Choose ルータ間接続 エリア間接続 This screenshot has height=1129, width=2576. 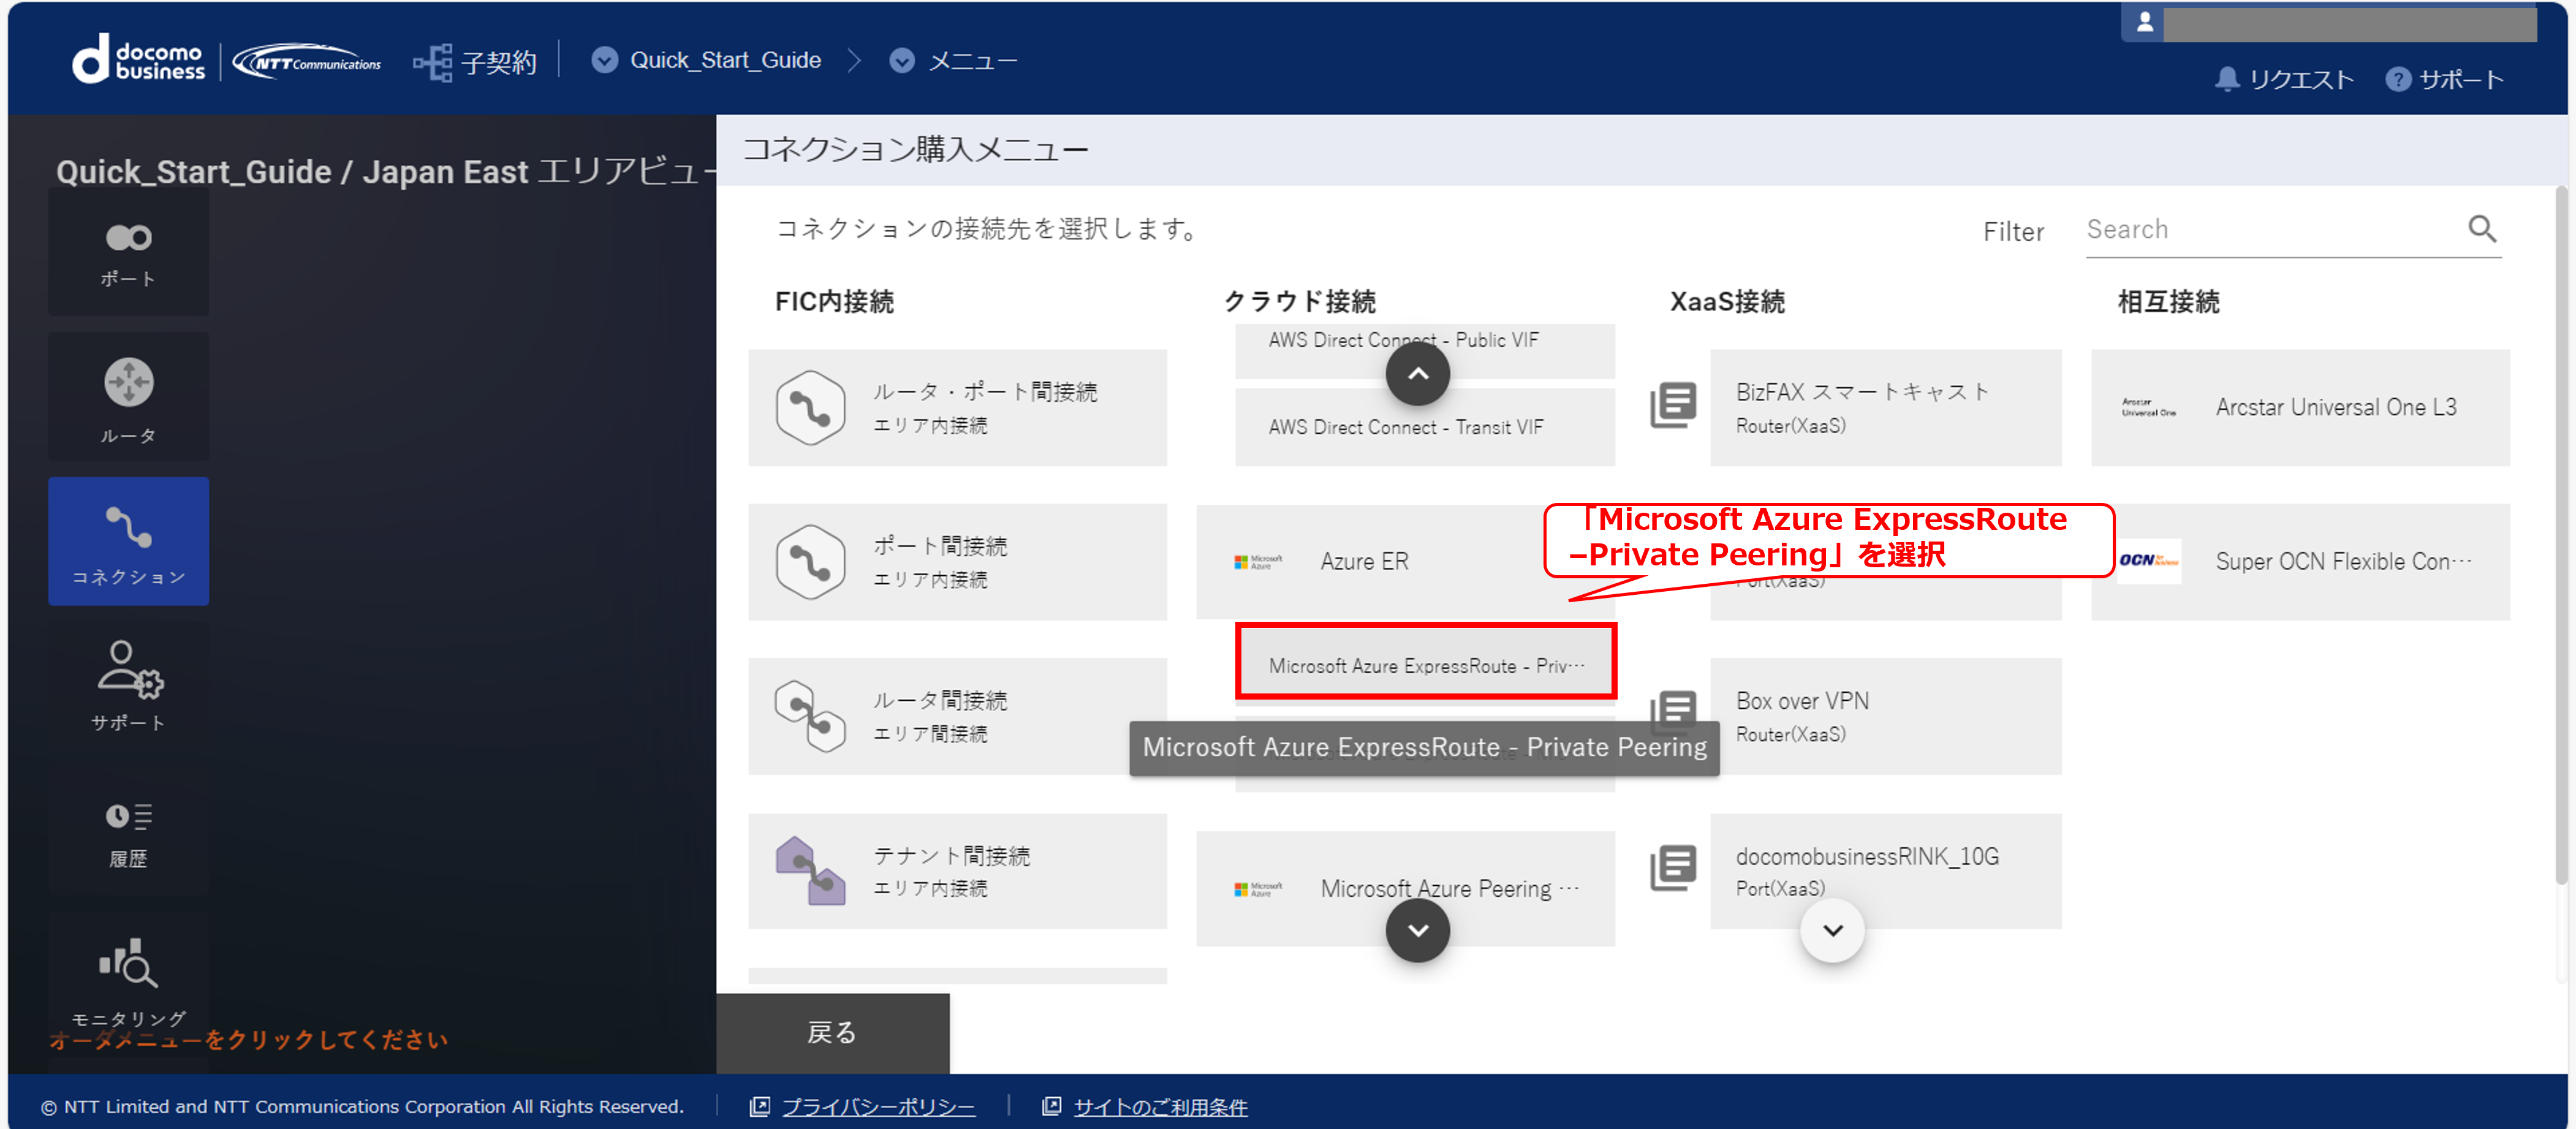tap(957, 716)
